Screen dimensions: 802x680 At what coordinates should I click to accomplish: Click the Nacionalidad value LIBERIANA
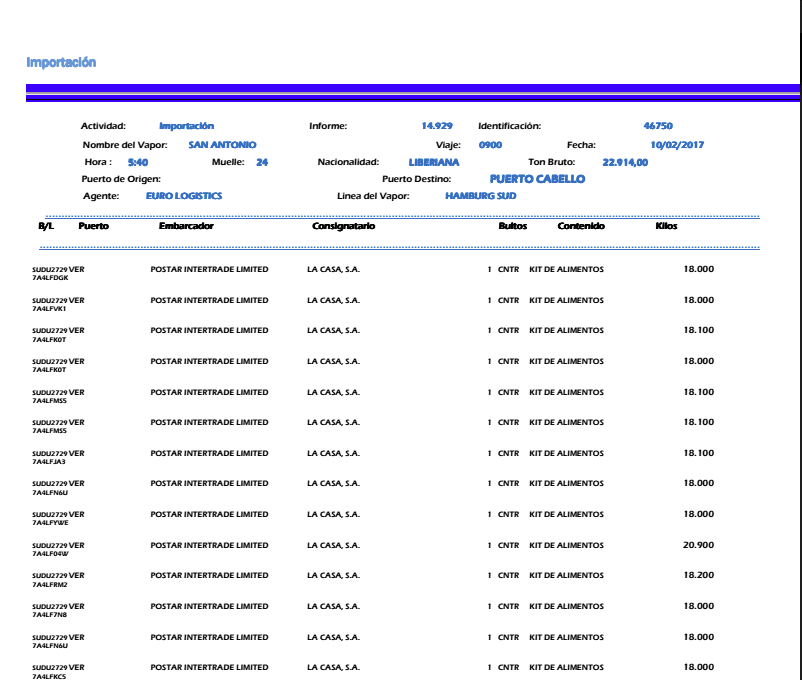pos(433,162)
